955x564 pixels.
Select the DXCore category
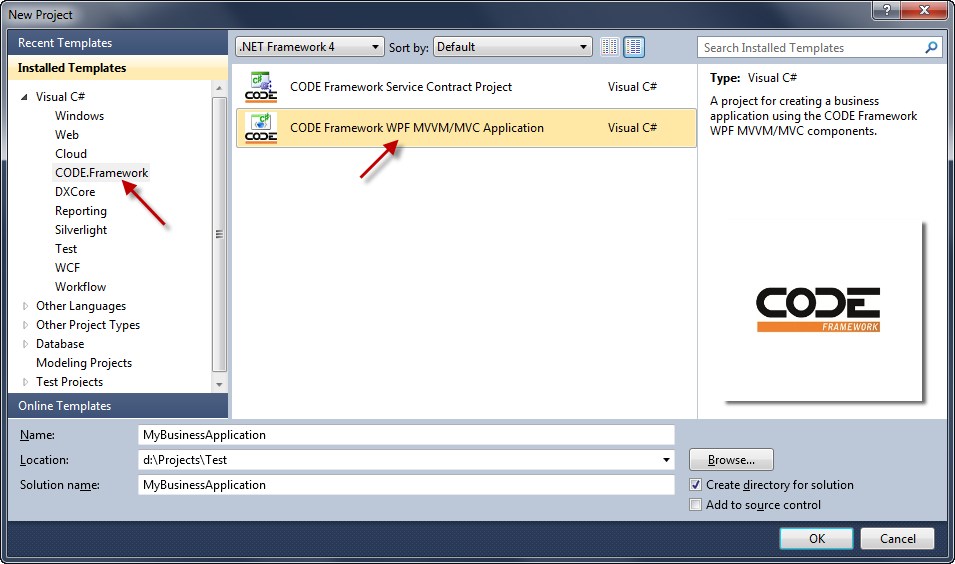75,192
